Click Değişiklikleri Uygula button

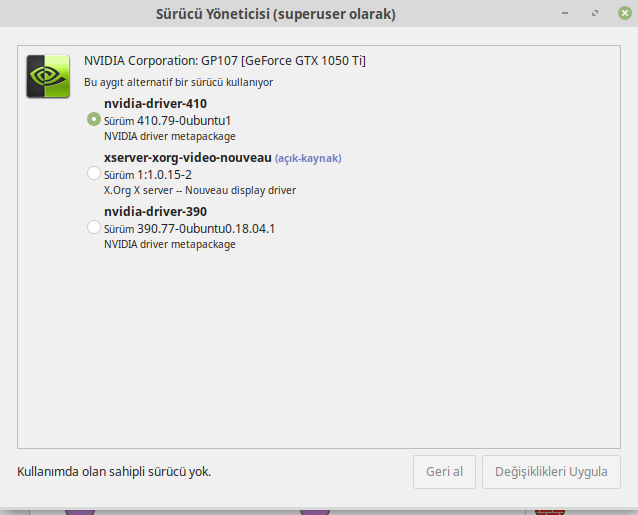(551, 471)
